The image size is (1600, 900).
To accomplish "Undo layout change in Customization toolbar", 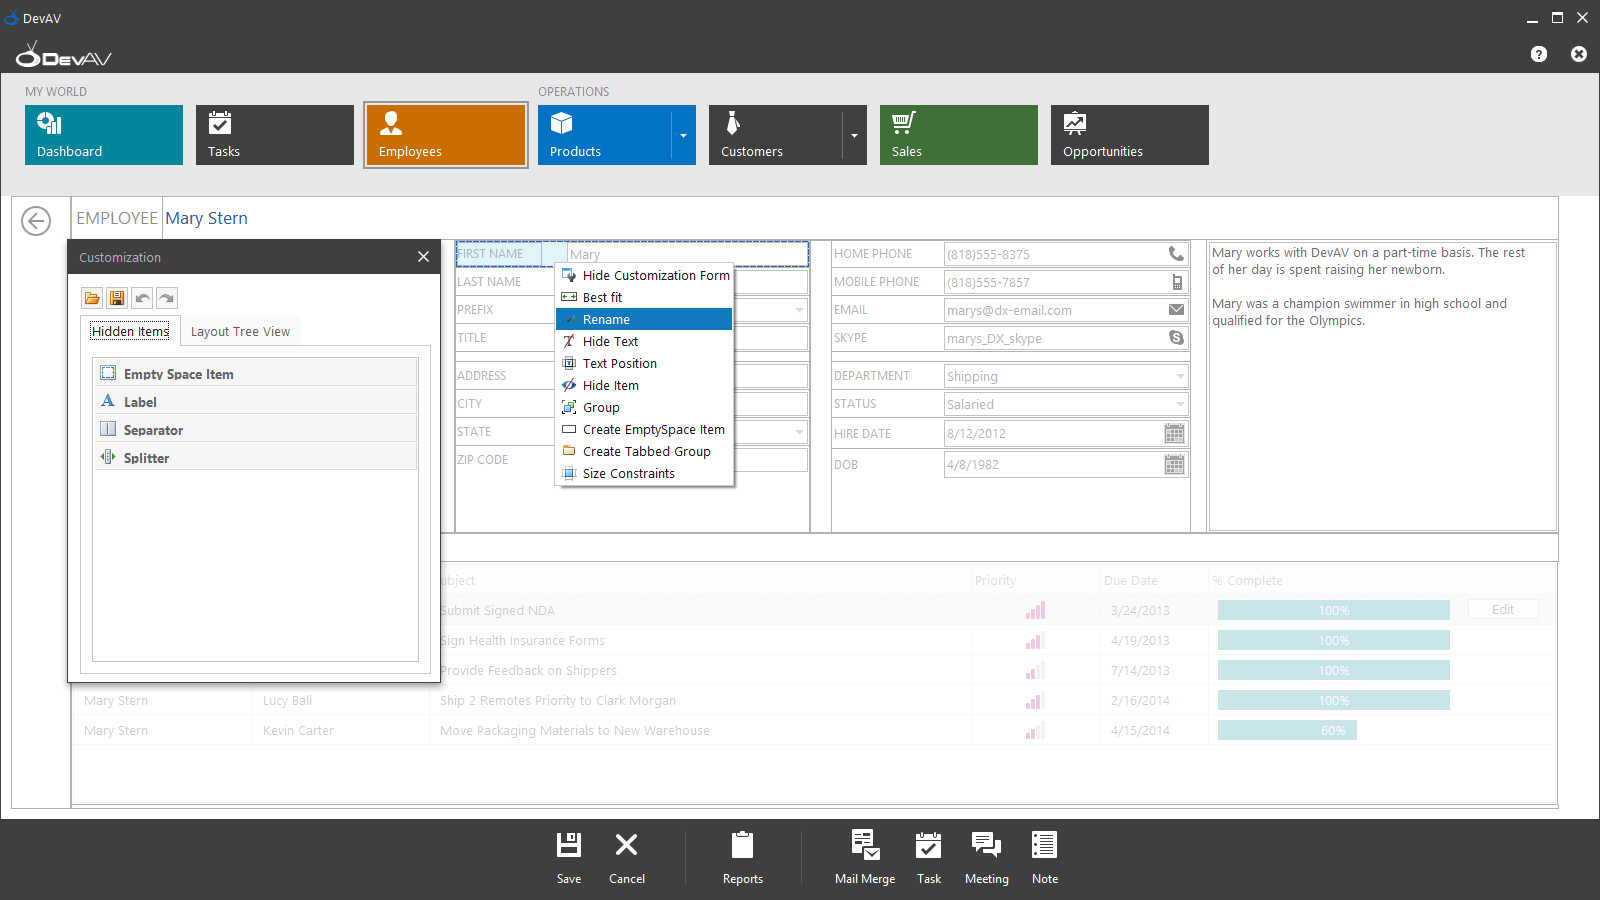I will tap(142, 298).
